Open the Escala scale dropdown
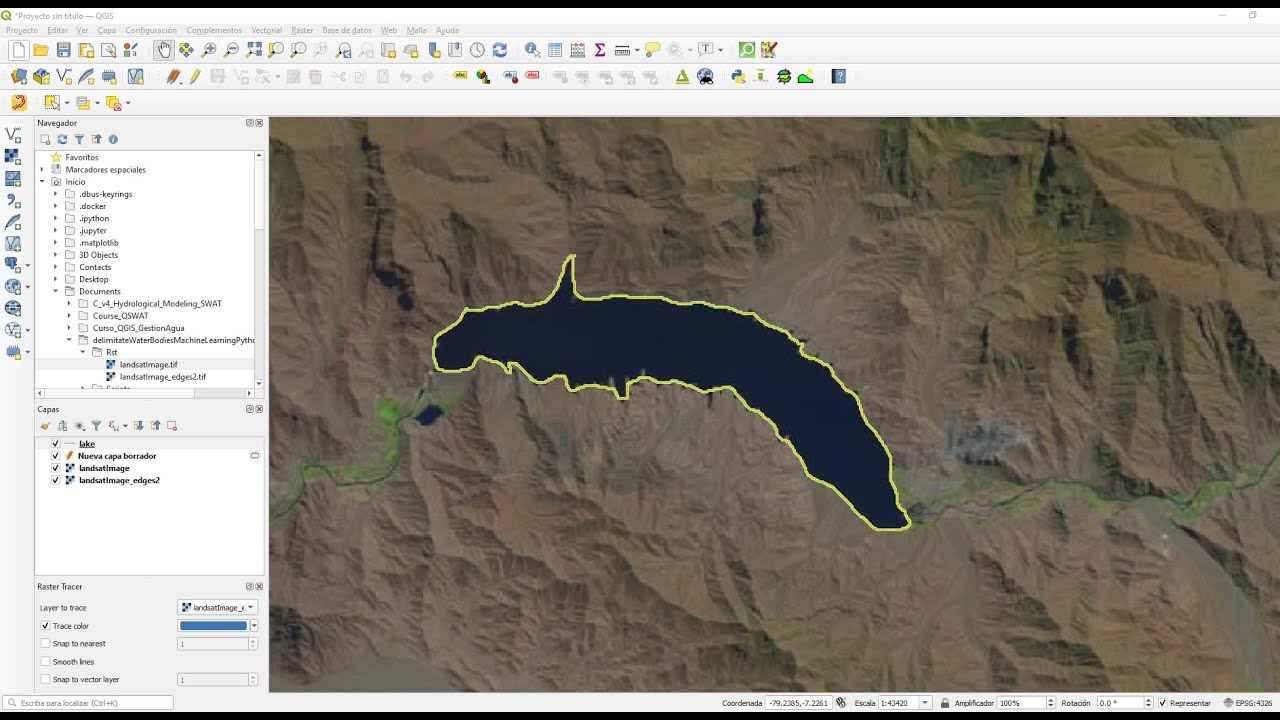1280x720 pixels. (925, 703)
